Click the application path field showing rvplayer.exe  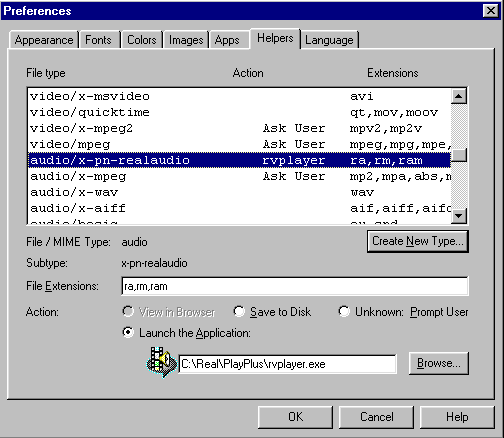[287, 364]
